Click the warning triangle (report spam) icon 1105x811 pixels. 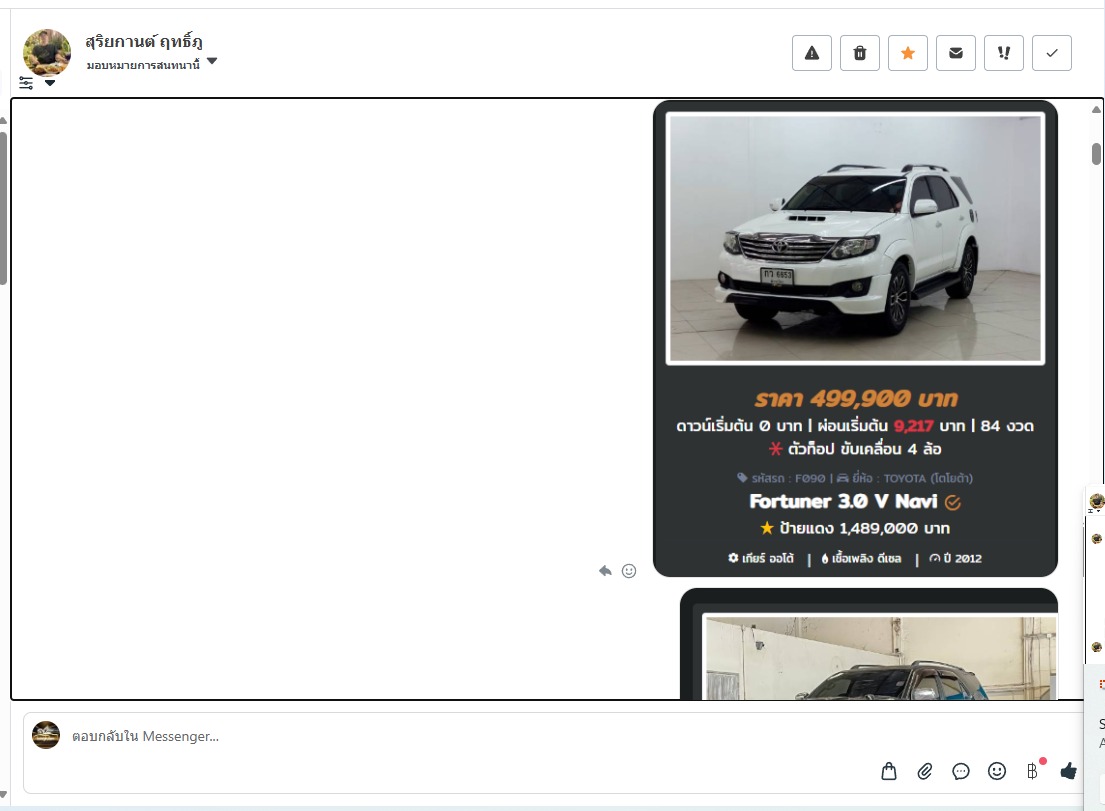[812, 53]
